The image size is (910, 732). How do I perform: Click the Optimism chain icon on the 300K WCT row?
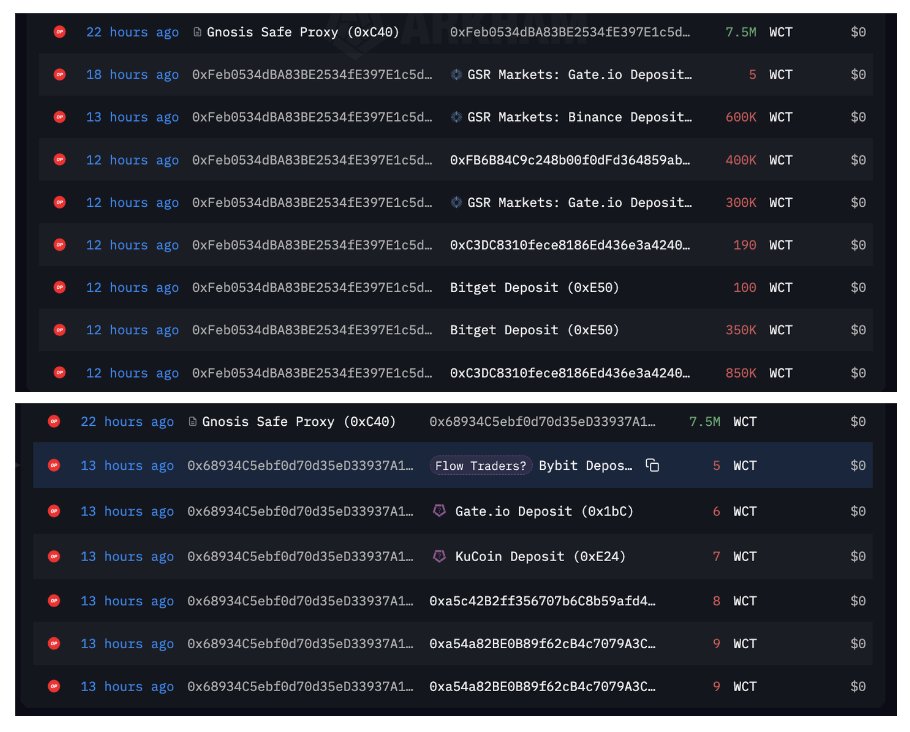(59, 202)
